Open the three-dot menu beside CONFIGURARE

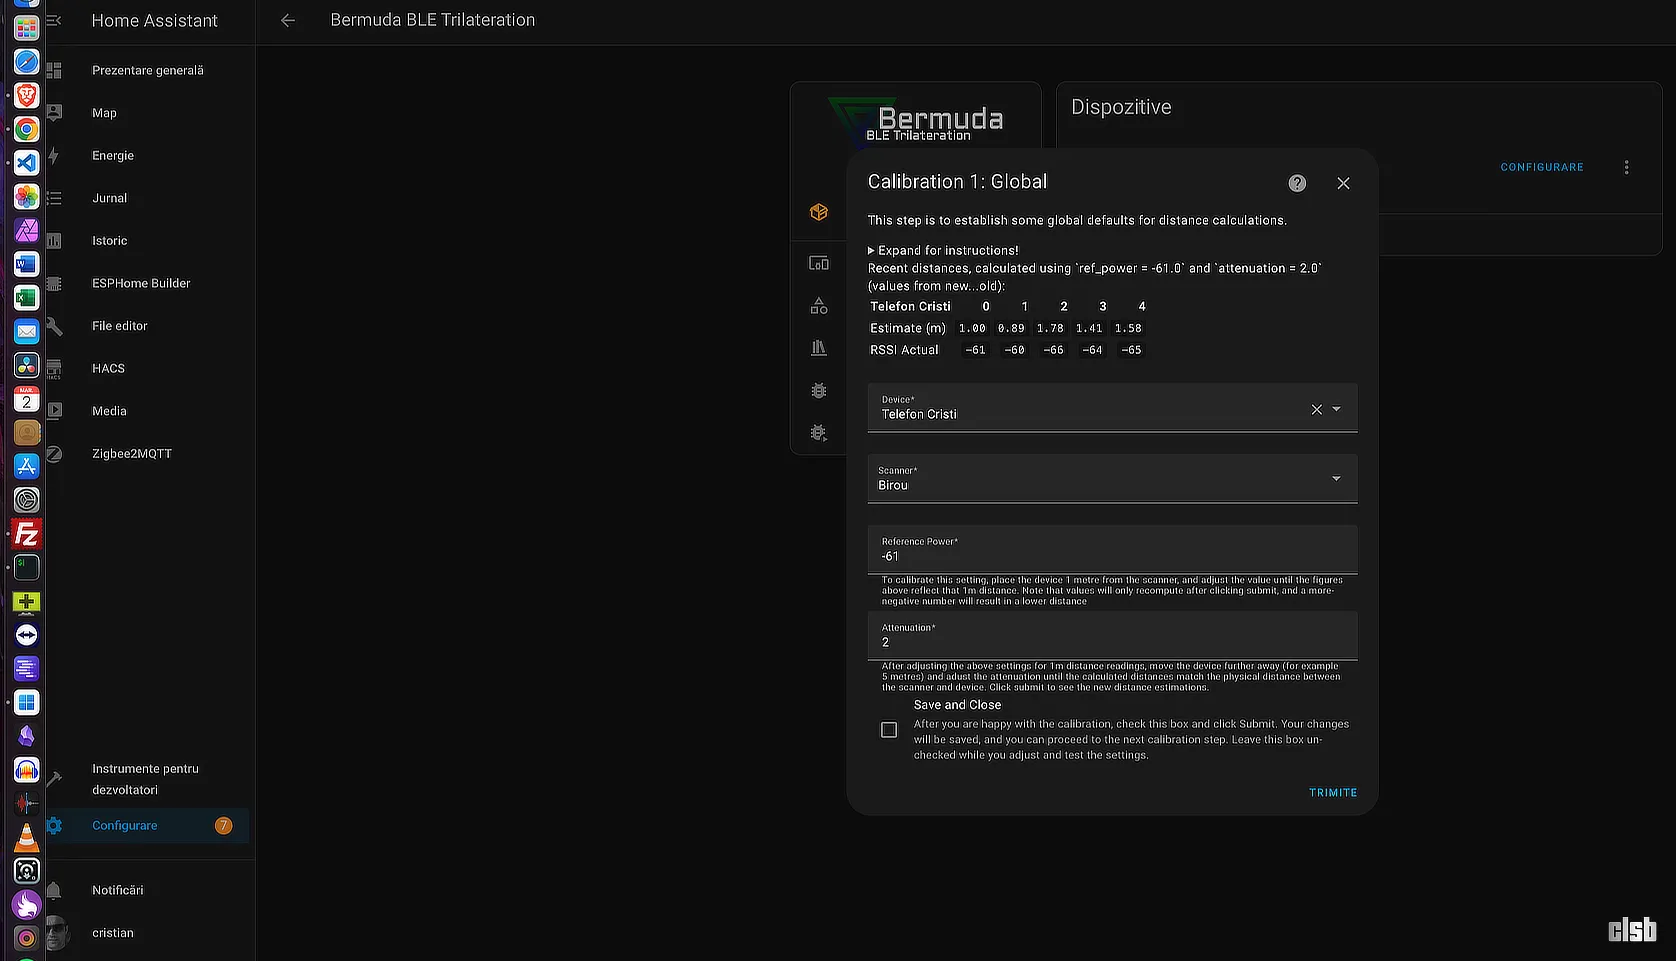tap(1626, 167)
